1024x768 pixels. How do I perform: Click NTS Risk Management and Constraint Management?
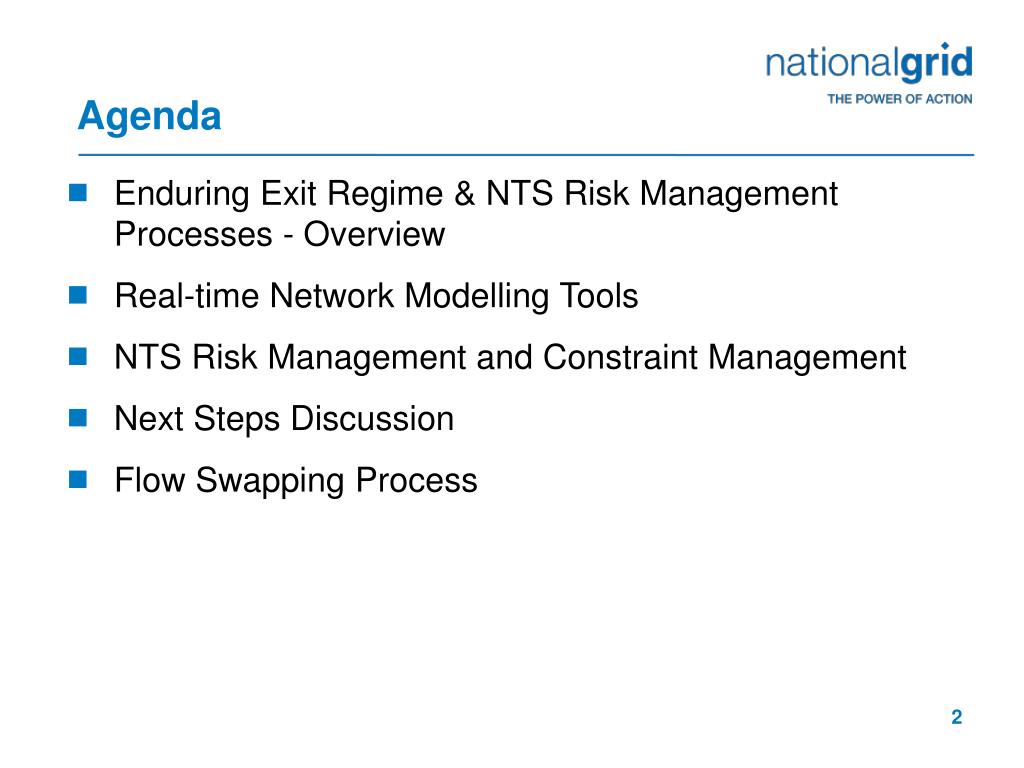click(510, 357)
